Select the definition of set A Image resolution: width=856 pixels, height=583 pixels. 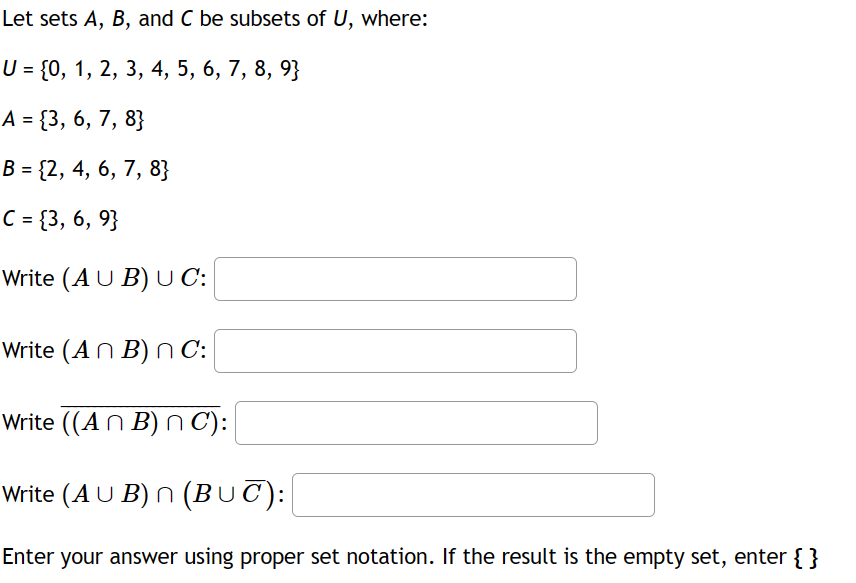pos(75,119)
